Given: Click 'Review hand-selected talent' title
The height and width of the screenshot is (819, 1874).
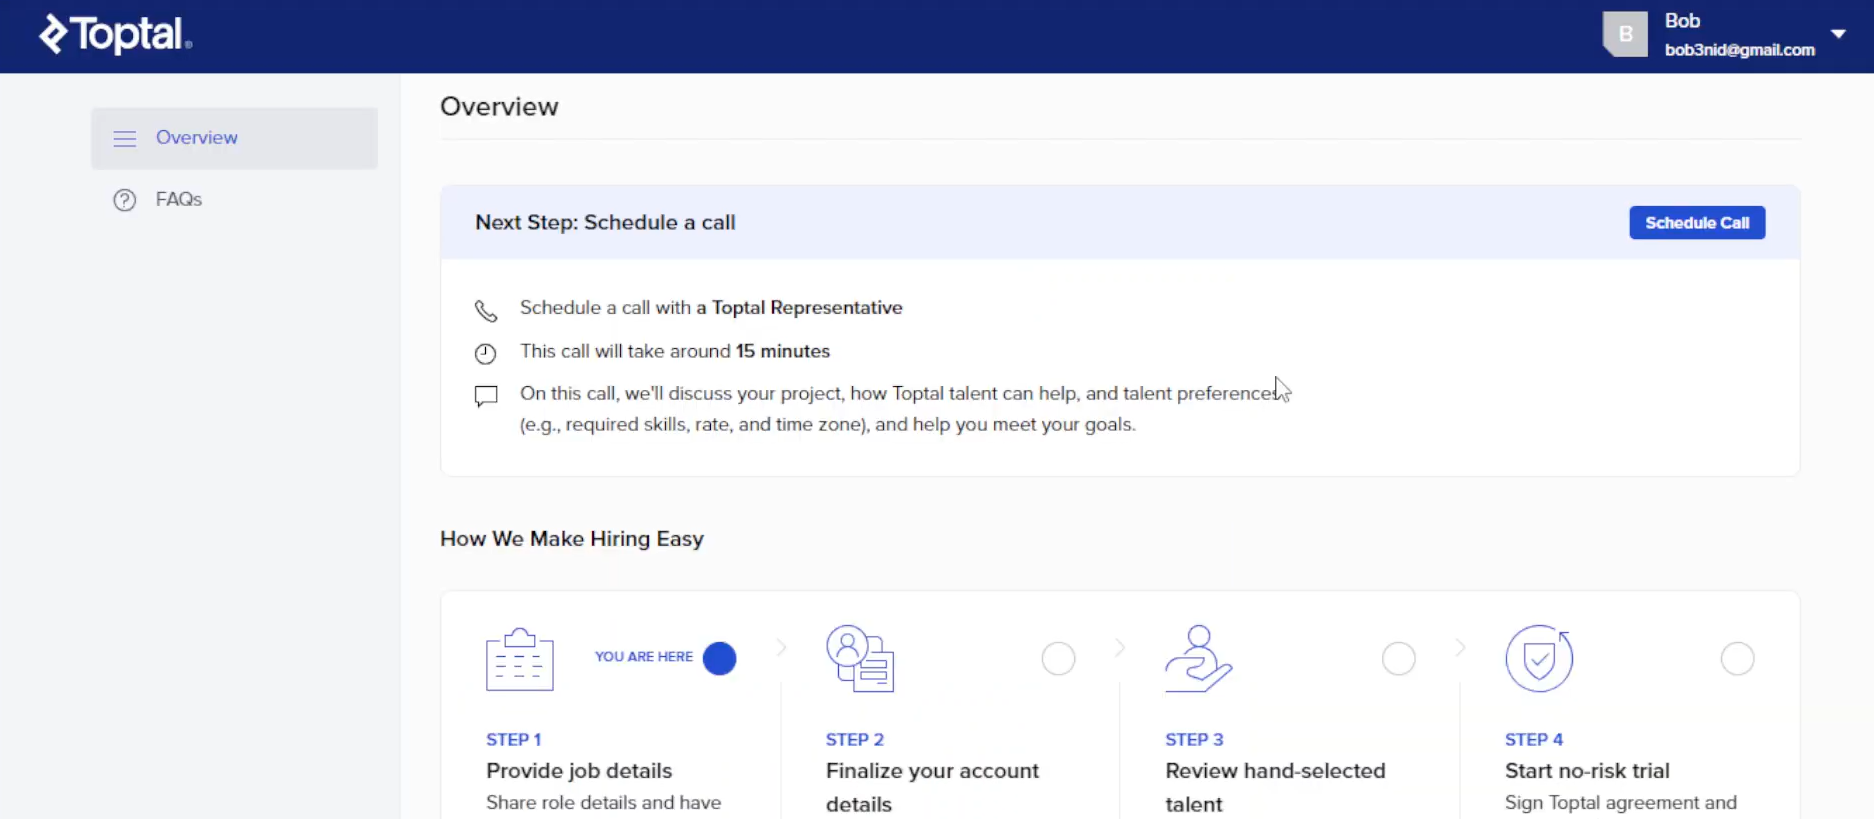Looking at the screenshot, I should (x=1275, y=787).
